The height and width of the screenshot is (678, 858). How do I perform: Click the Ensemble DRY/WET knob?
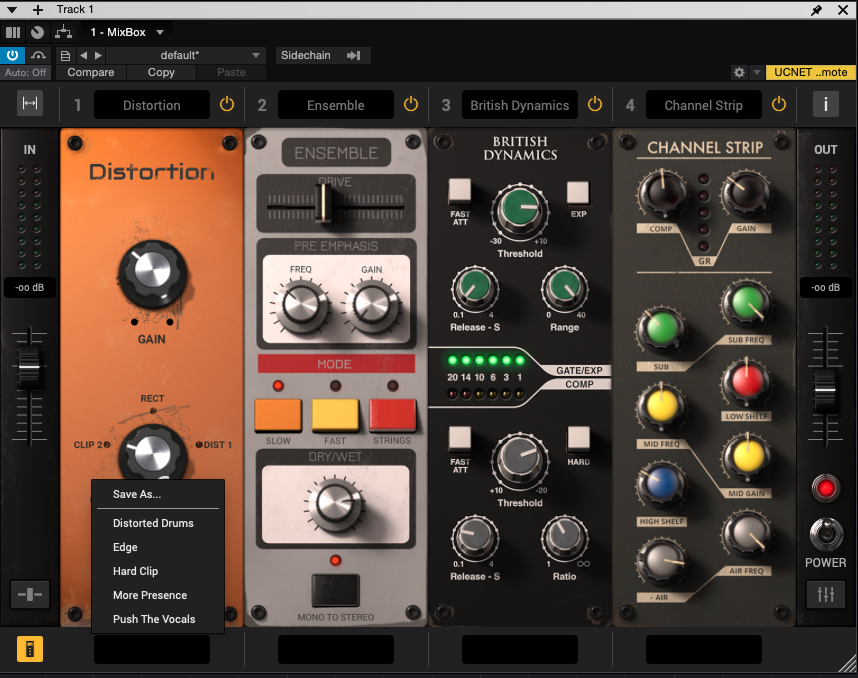pyautogui.click(x=336, y=504)
